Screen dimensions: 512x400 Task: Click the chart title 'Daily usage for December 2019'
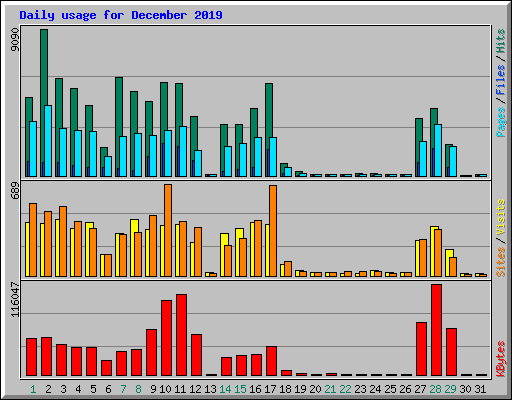tap(121, 15)
